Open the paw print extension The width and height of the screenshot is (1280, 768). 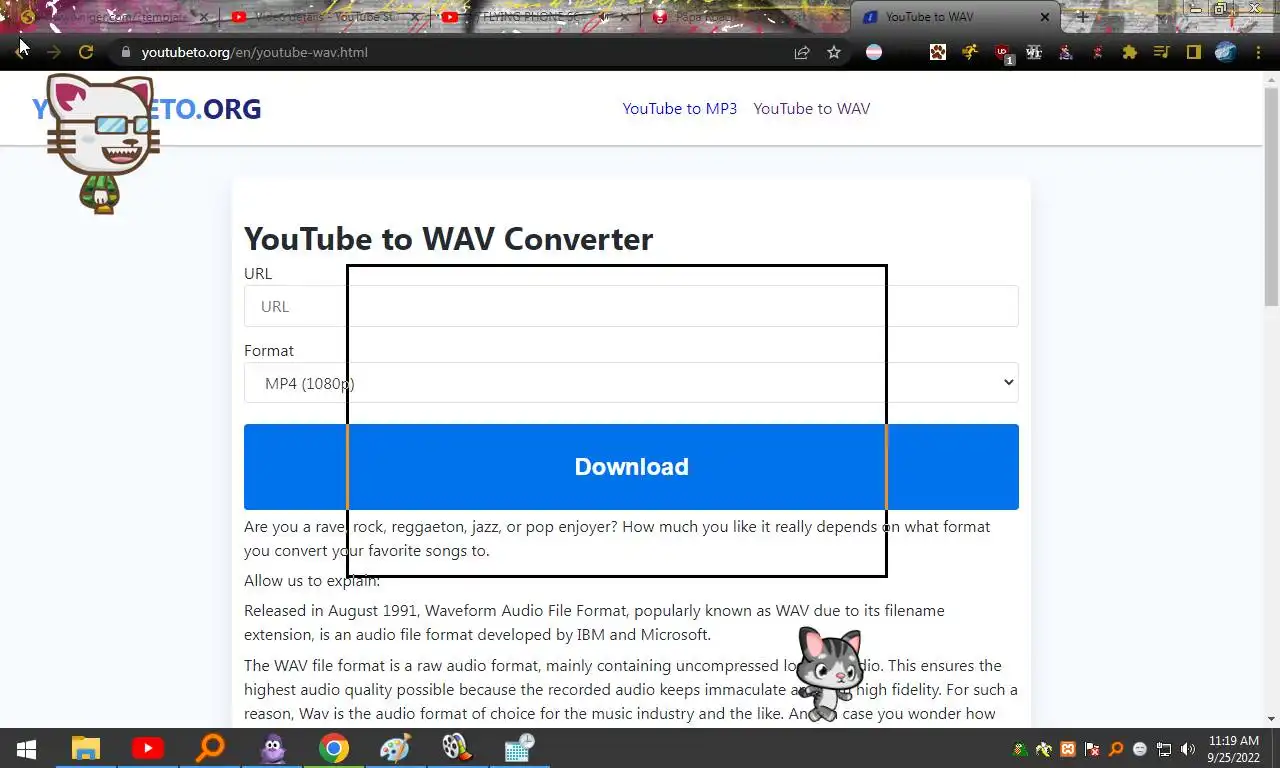point(938,52)
